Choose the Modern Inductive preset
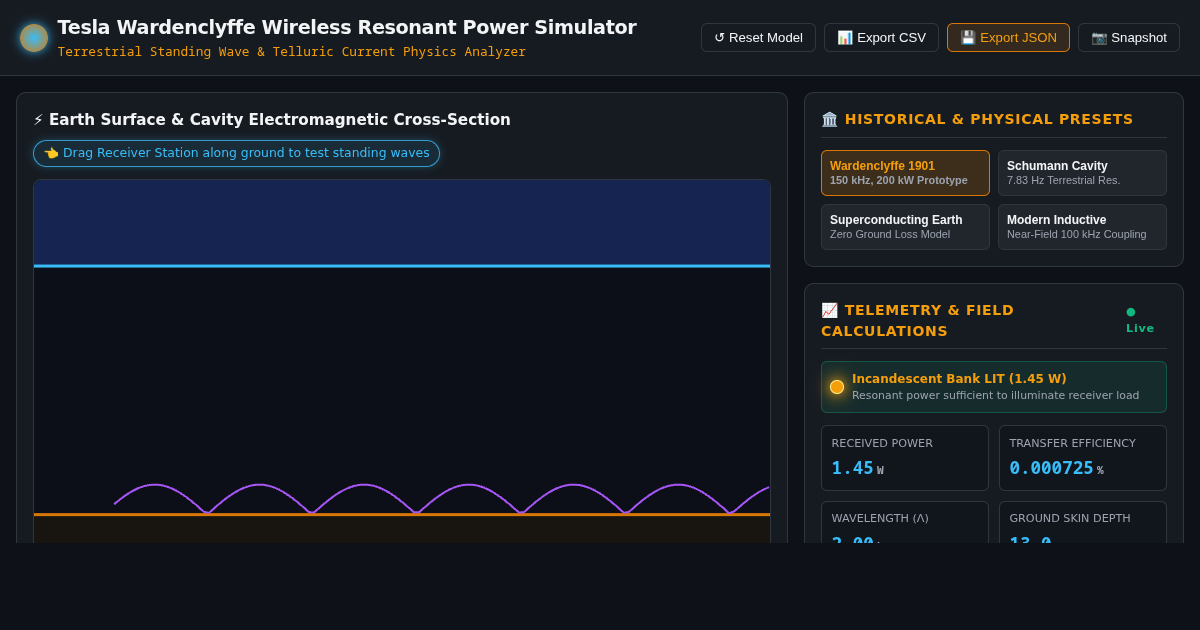Screen dimensions: 1200x630 pos(1082,227)
